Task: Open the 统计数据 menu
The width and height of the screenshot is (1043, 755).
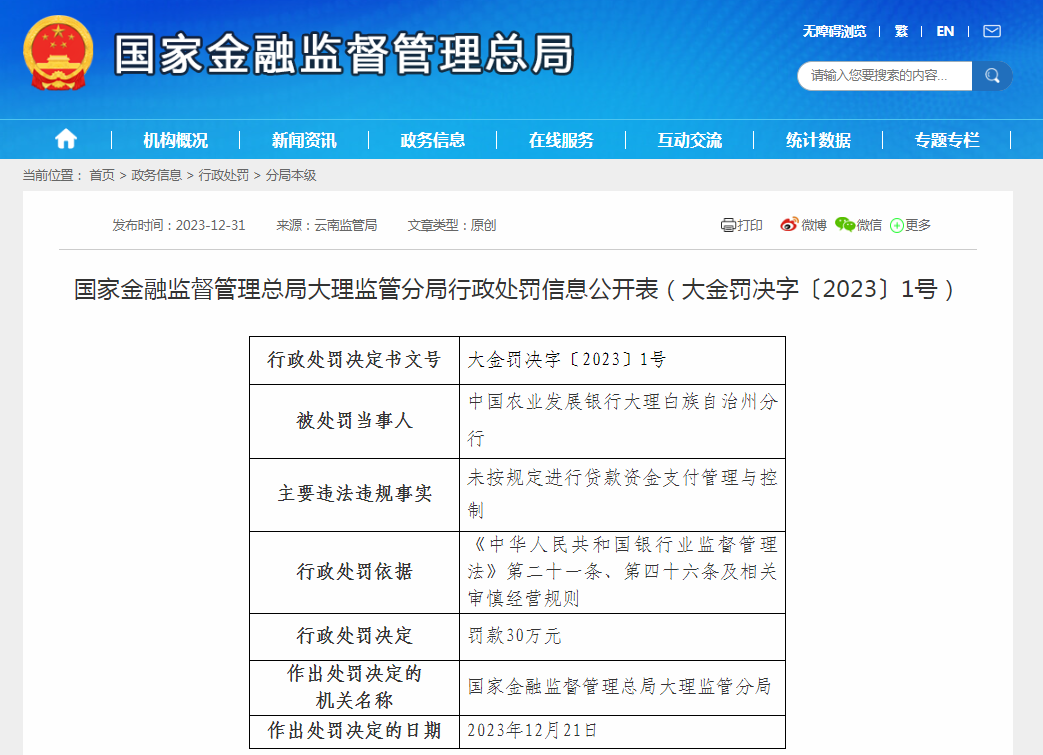Action: pyautogui.click(x=818, y=140)
